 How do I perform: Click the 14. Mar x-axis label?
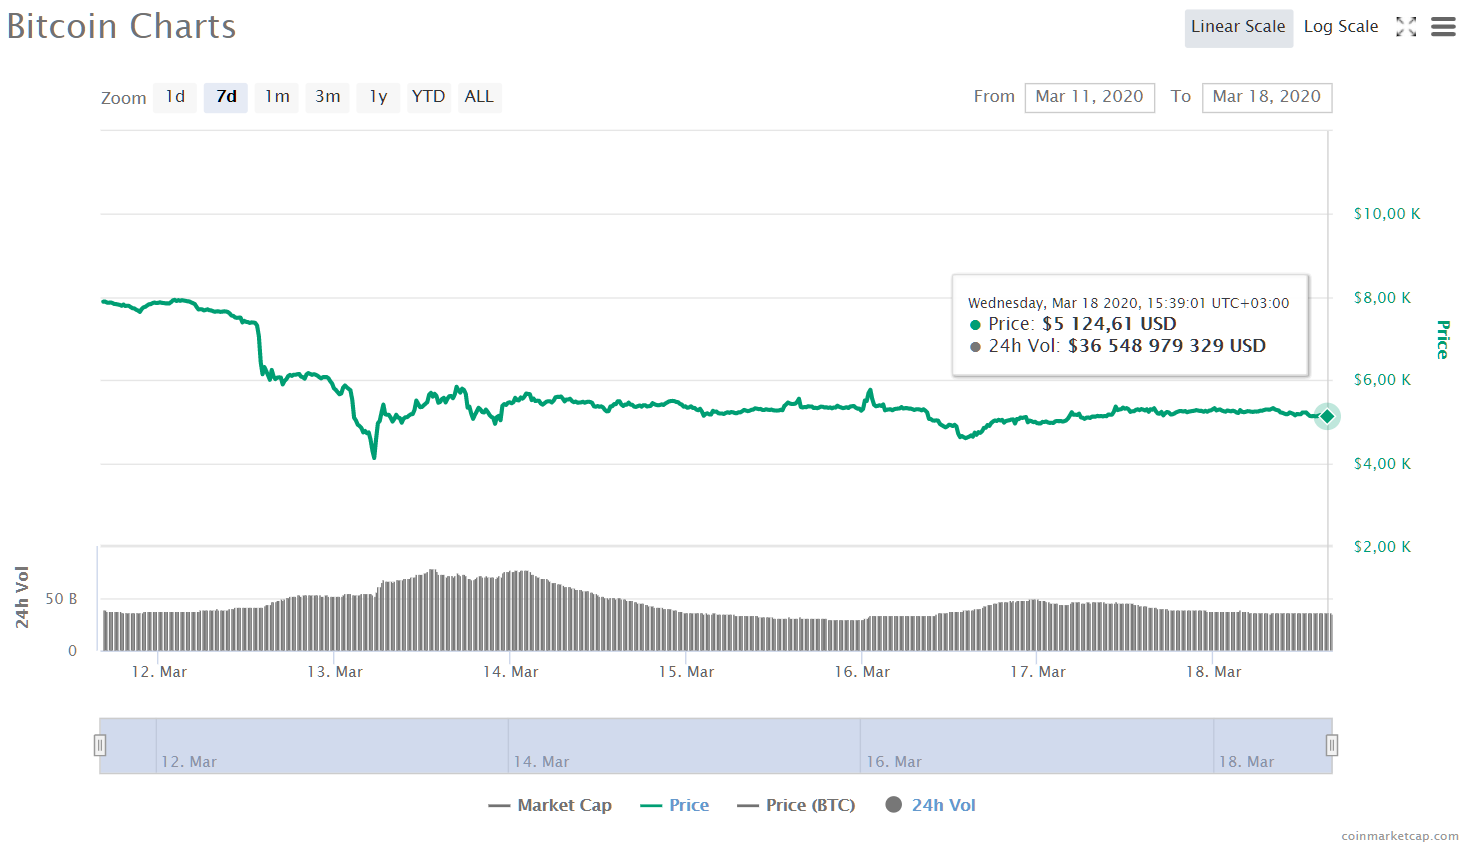[511, 672]
